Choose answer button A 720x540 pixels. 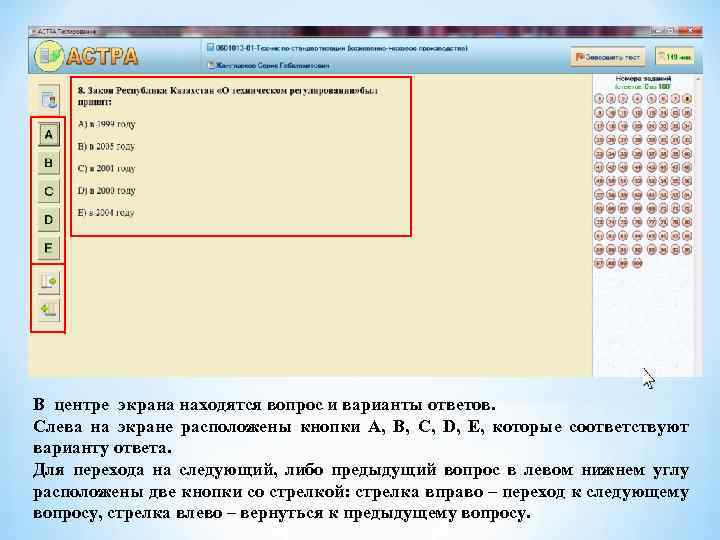pyautogui.click(x=48, y=135)
